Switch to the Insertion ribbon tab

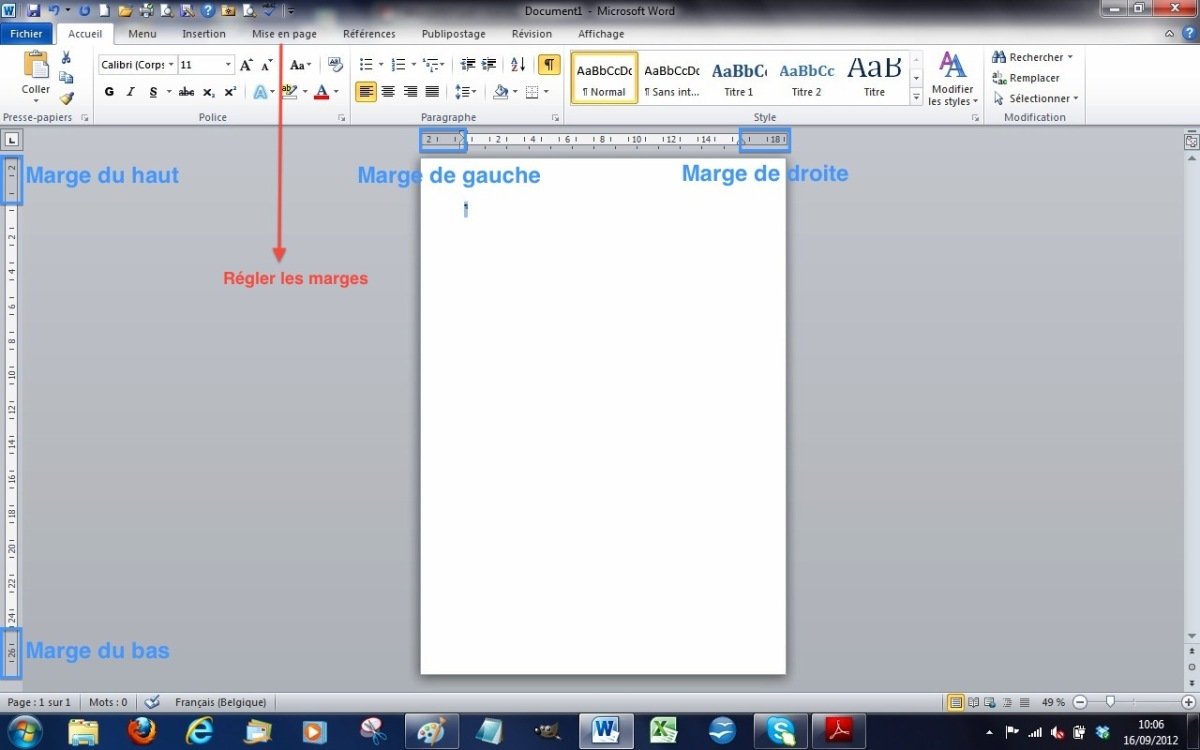coord(204,33)
